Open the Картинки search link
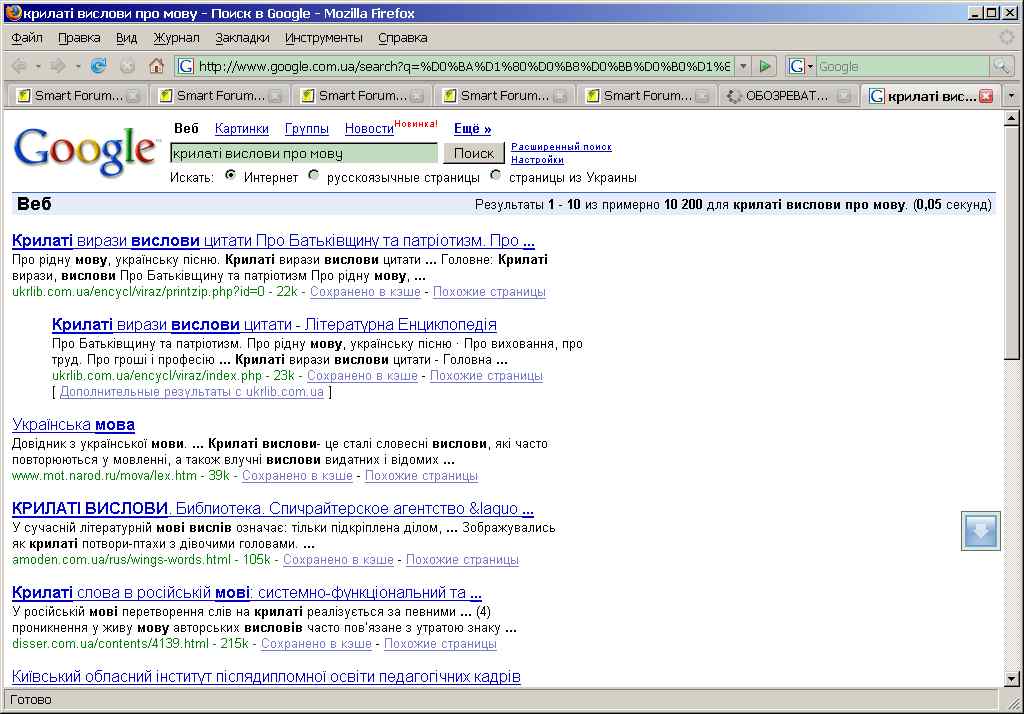Viewport: 1024px width, 714px height. click(242, 129)
